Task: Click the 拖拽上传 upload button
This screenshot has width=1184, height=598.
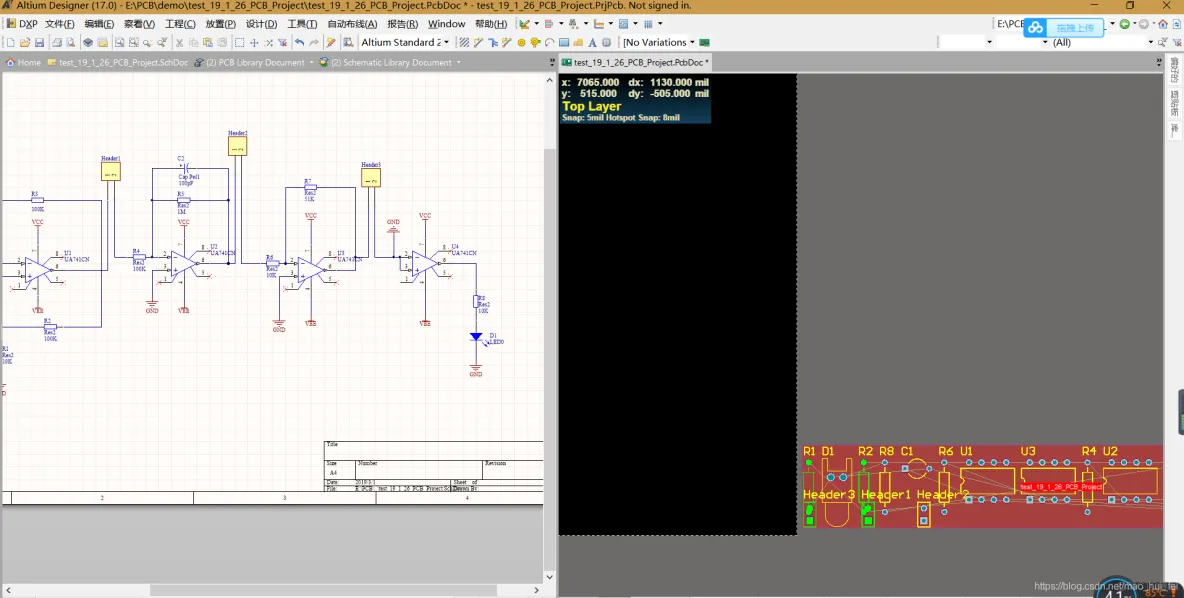Action: (1075, 27)
